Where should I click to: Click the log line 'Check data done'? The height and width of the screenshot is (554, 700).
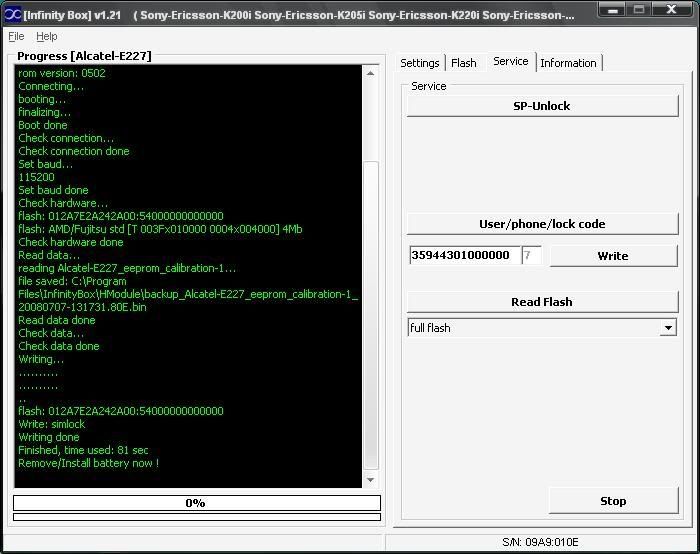click(x=59, y=346)
